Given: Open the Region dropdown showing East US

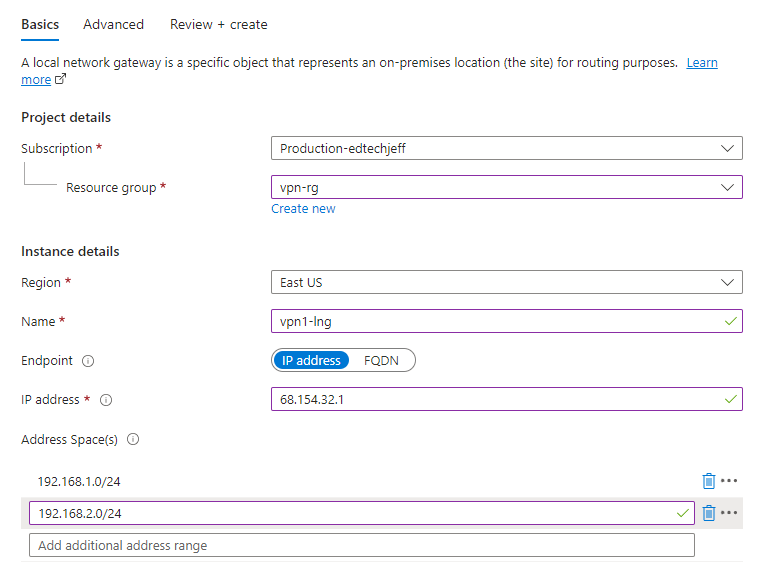Looking at the screenshot, I should click(506, 283).
